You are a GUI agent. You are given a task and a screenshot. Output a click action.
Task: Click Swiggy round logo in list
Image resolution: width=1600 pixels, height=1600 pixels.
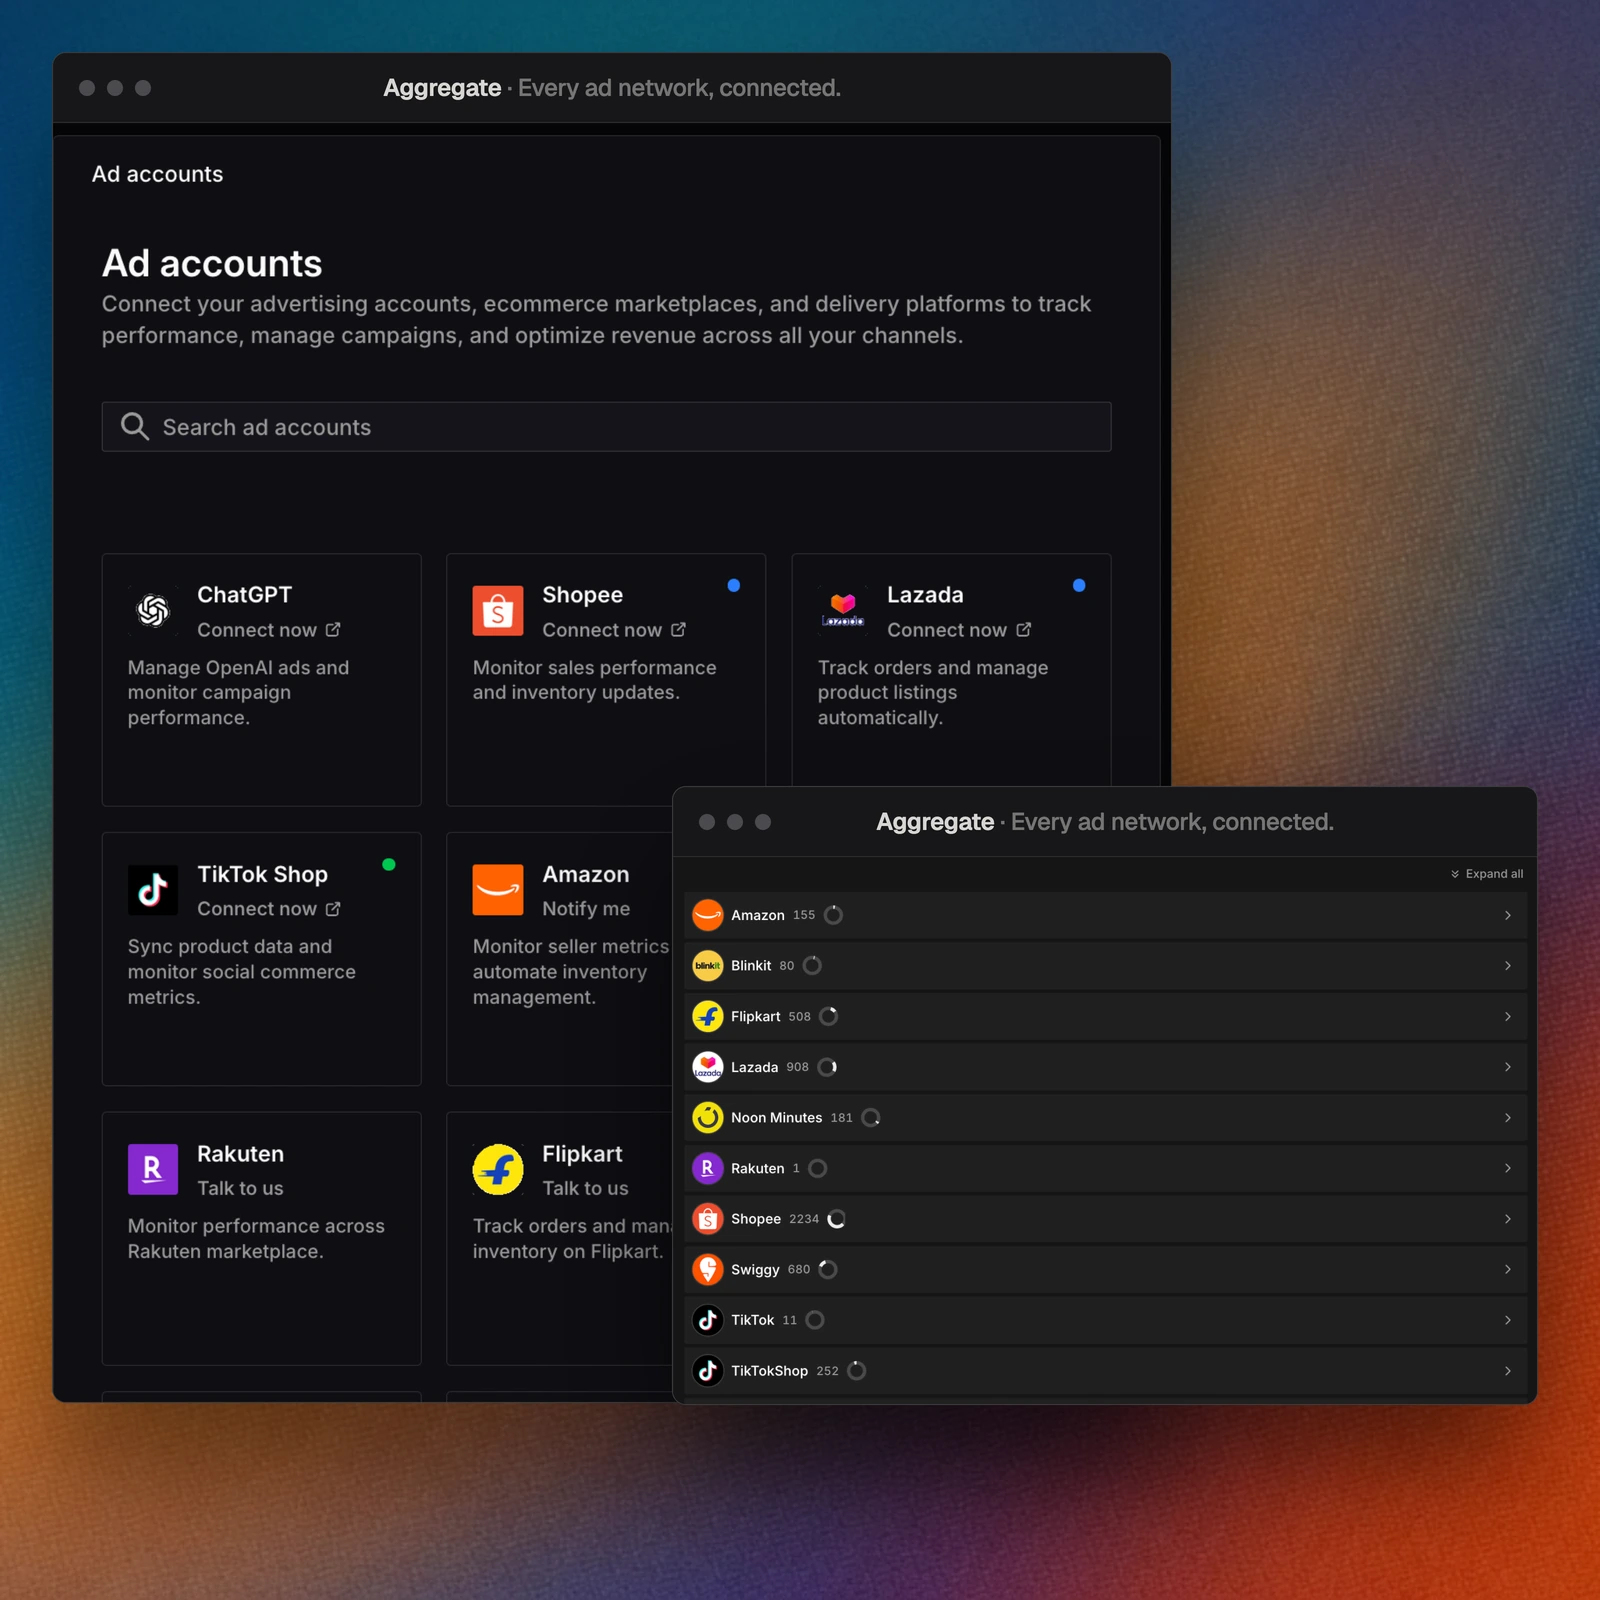coord(708,1269)
